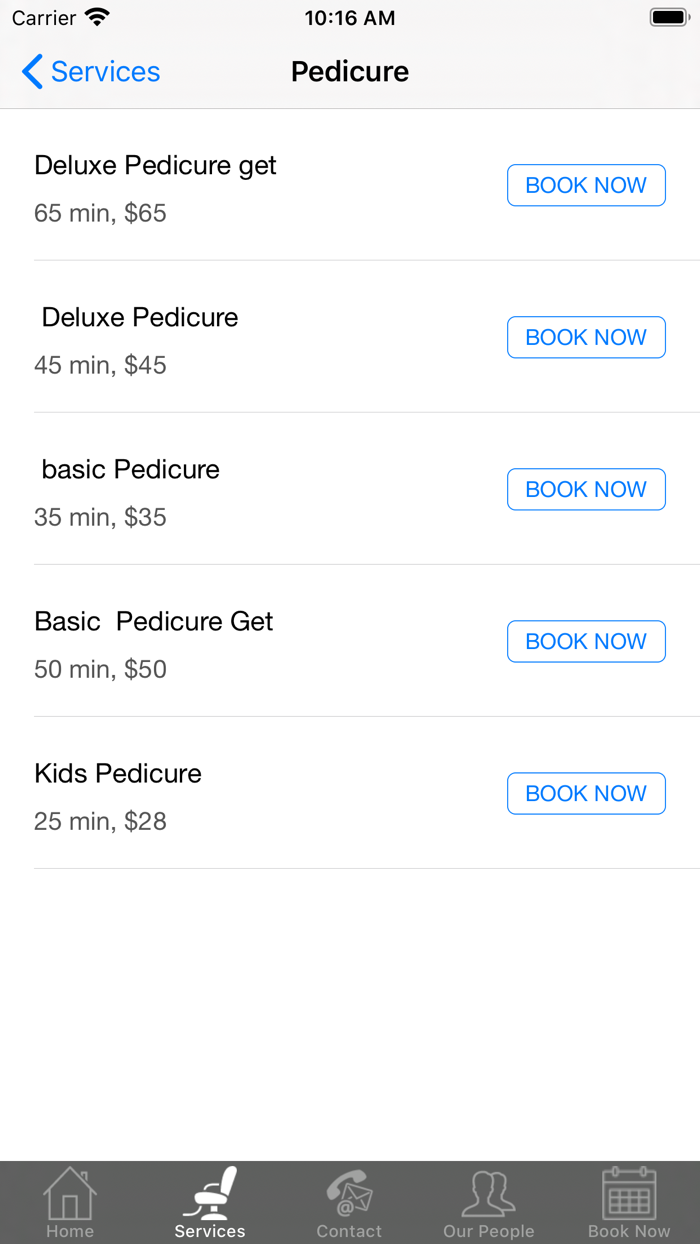700x1244 pixels.
Task: Book the 45 min Deluxe Pedicure
Action: pos(586,337)
